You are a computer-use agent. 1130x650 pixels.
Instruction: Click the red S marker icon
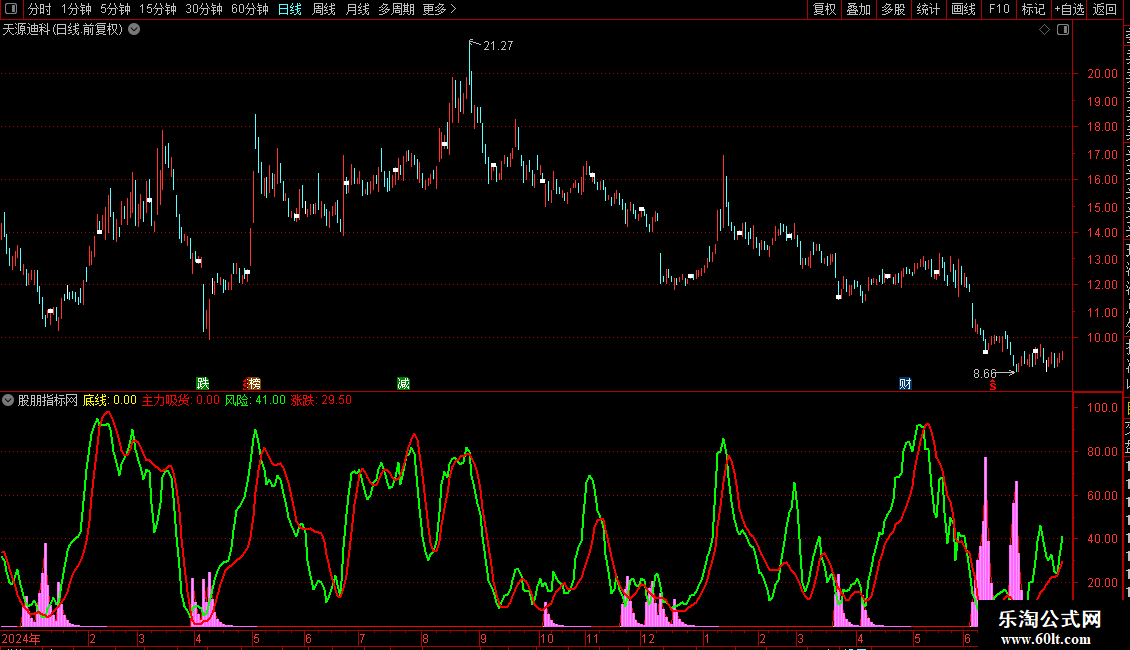pos(993,386)
